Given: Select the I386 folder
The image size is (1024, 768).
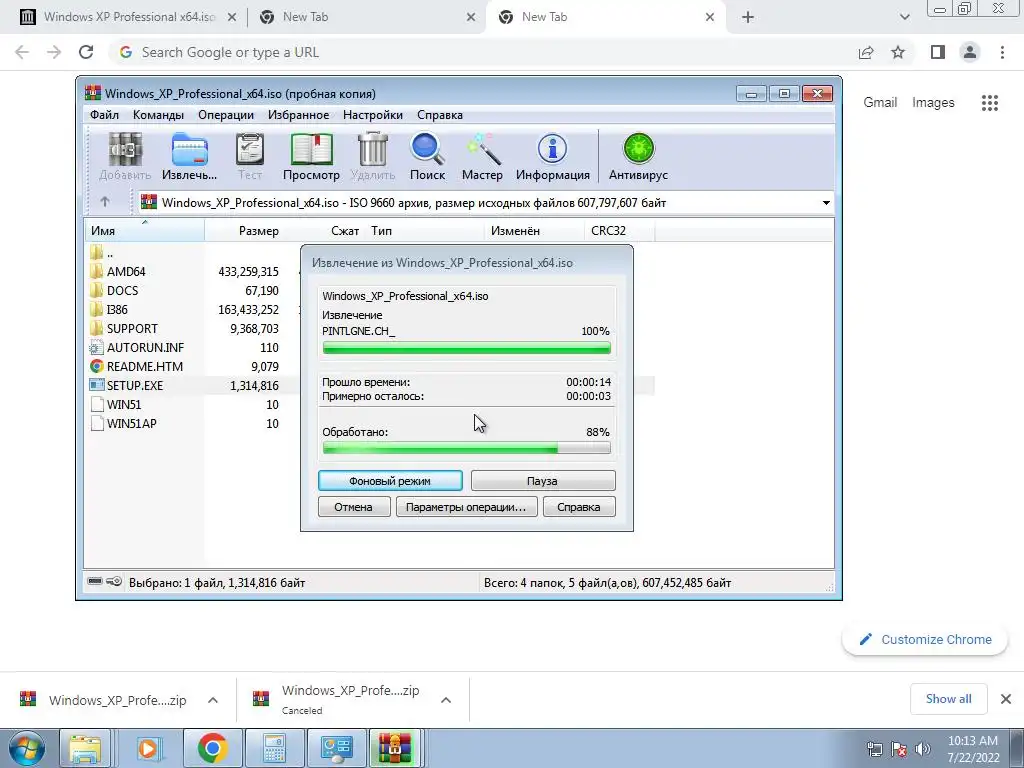Looking at the screenshot, I should click(x=109, y=309).
